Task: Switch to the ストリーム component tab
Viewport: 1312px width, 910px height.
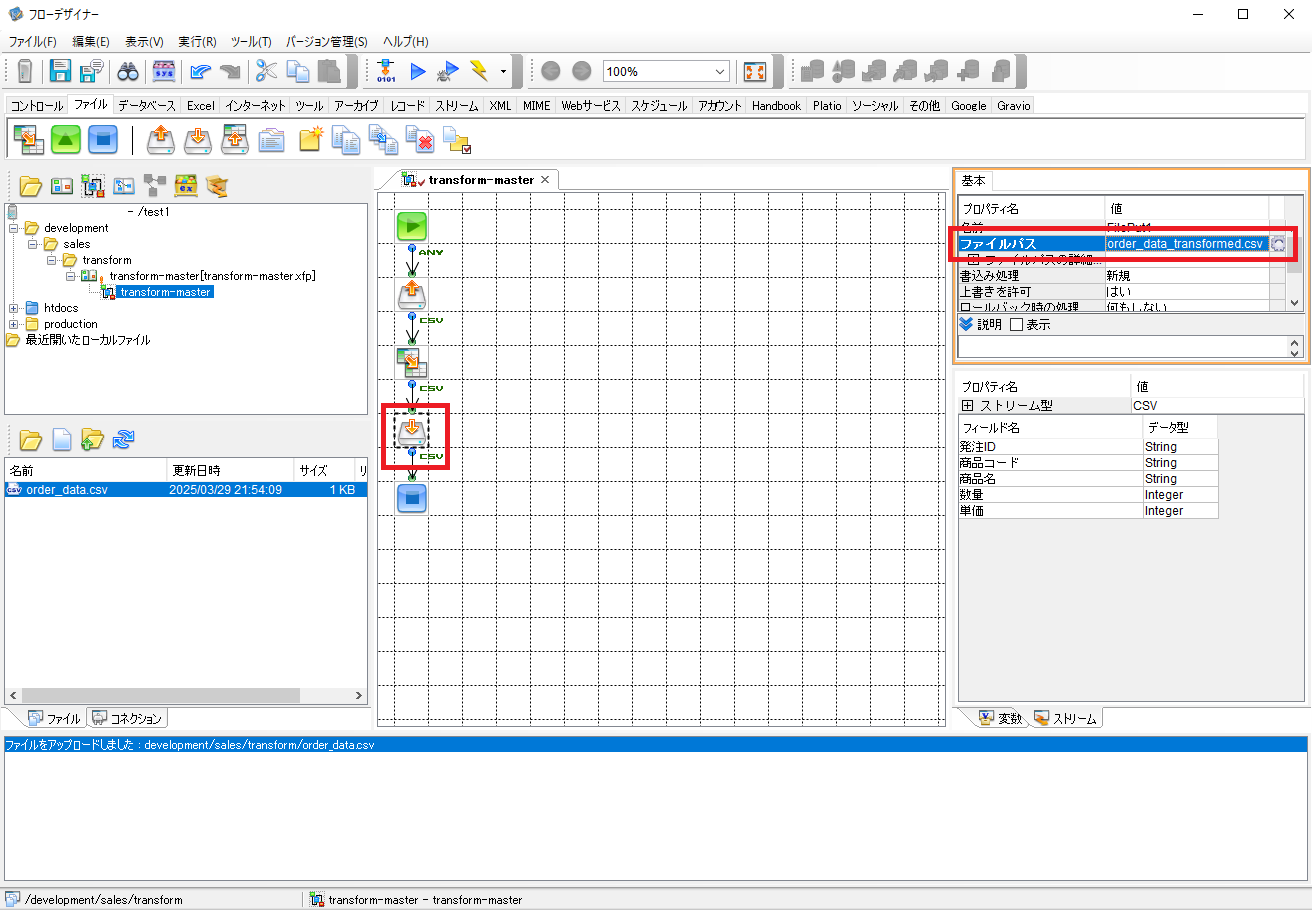Action: (456, 105)
